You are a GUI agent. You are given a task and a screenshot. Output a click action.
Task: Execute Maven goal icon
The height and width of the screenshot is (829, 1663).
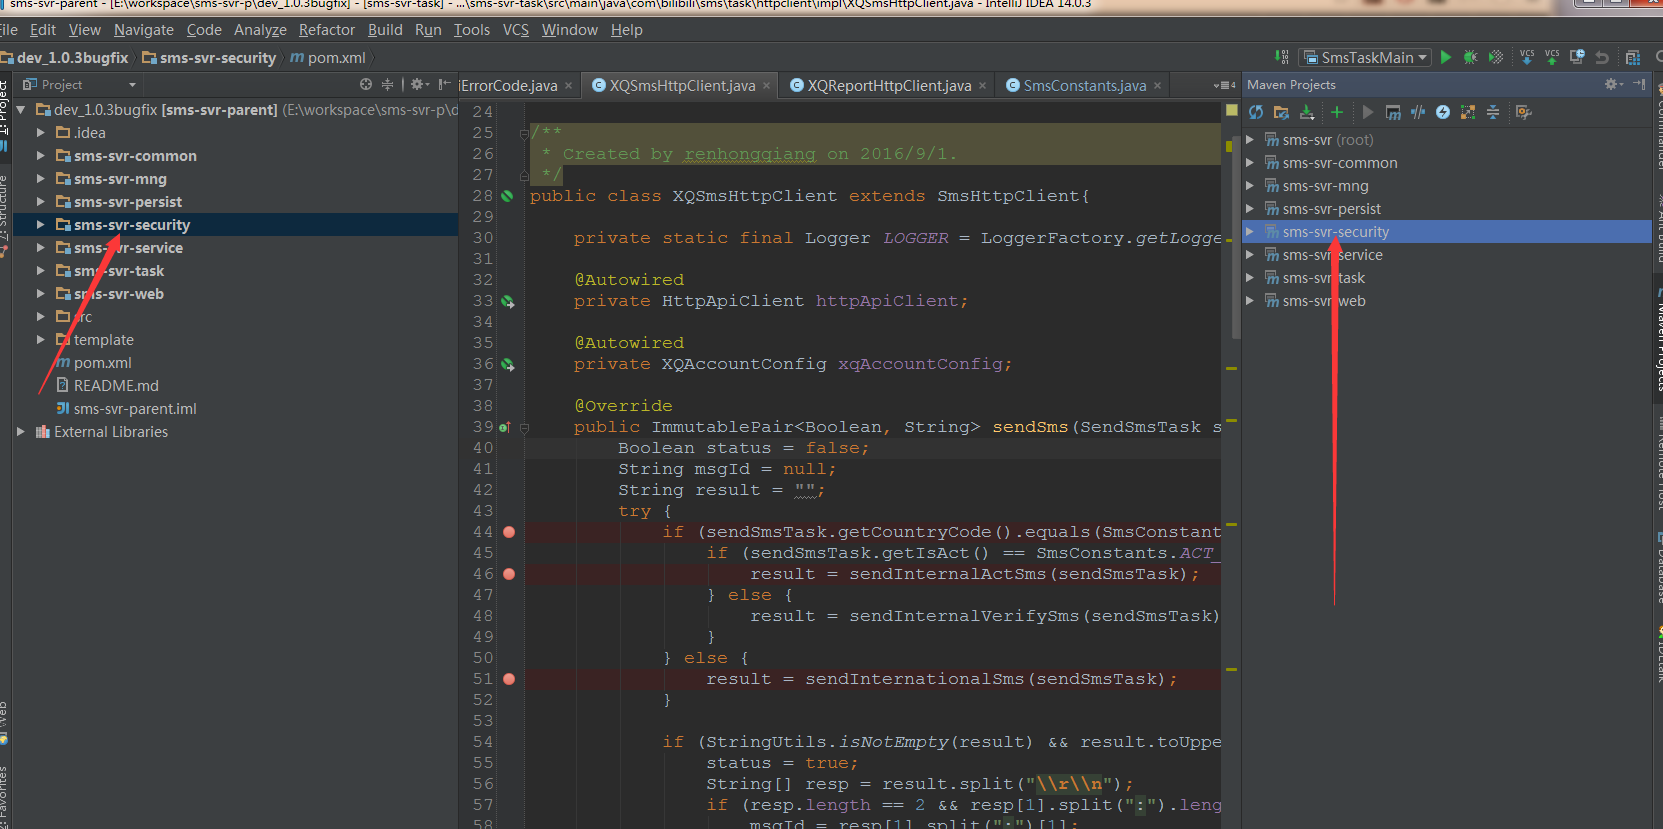pos(1393,112)
